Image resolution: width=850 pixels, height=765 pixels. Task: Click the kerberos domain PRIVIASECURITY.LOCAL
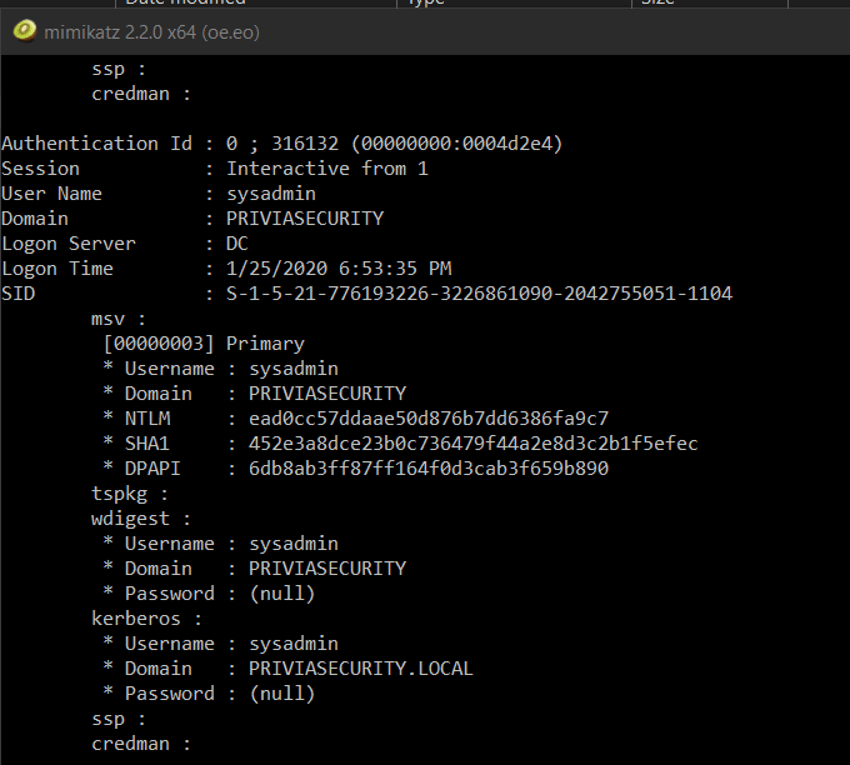tap(360, 668)
